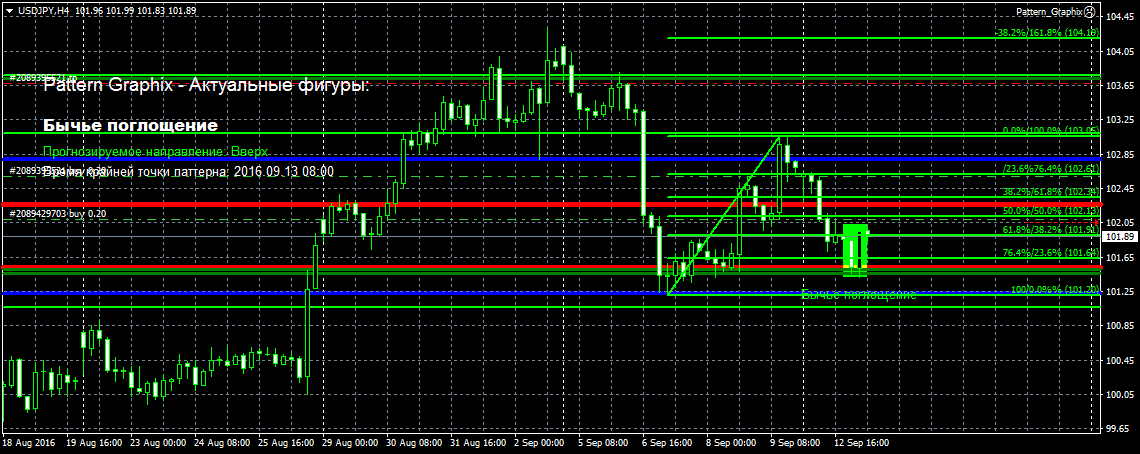Screen dimensions: 1140x454
Task: Select the 'Pattern Graphix - Актуальные фигуры:' heading
Action: click(206, 86)
